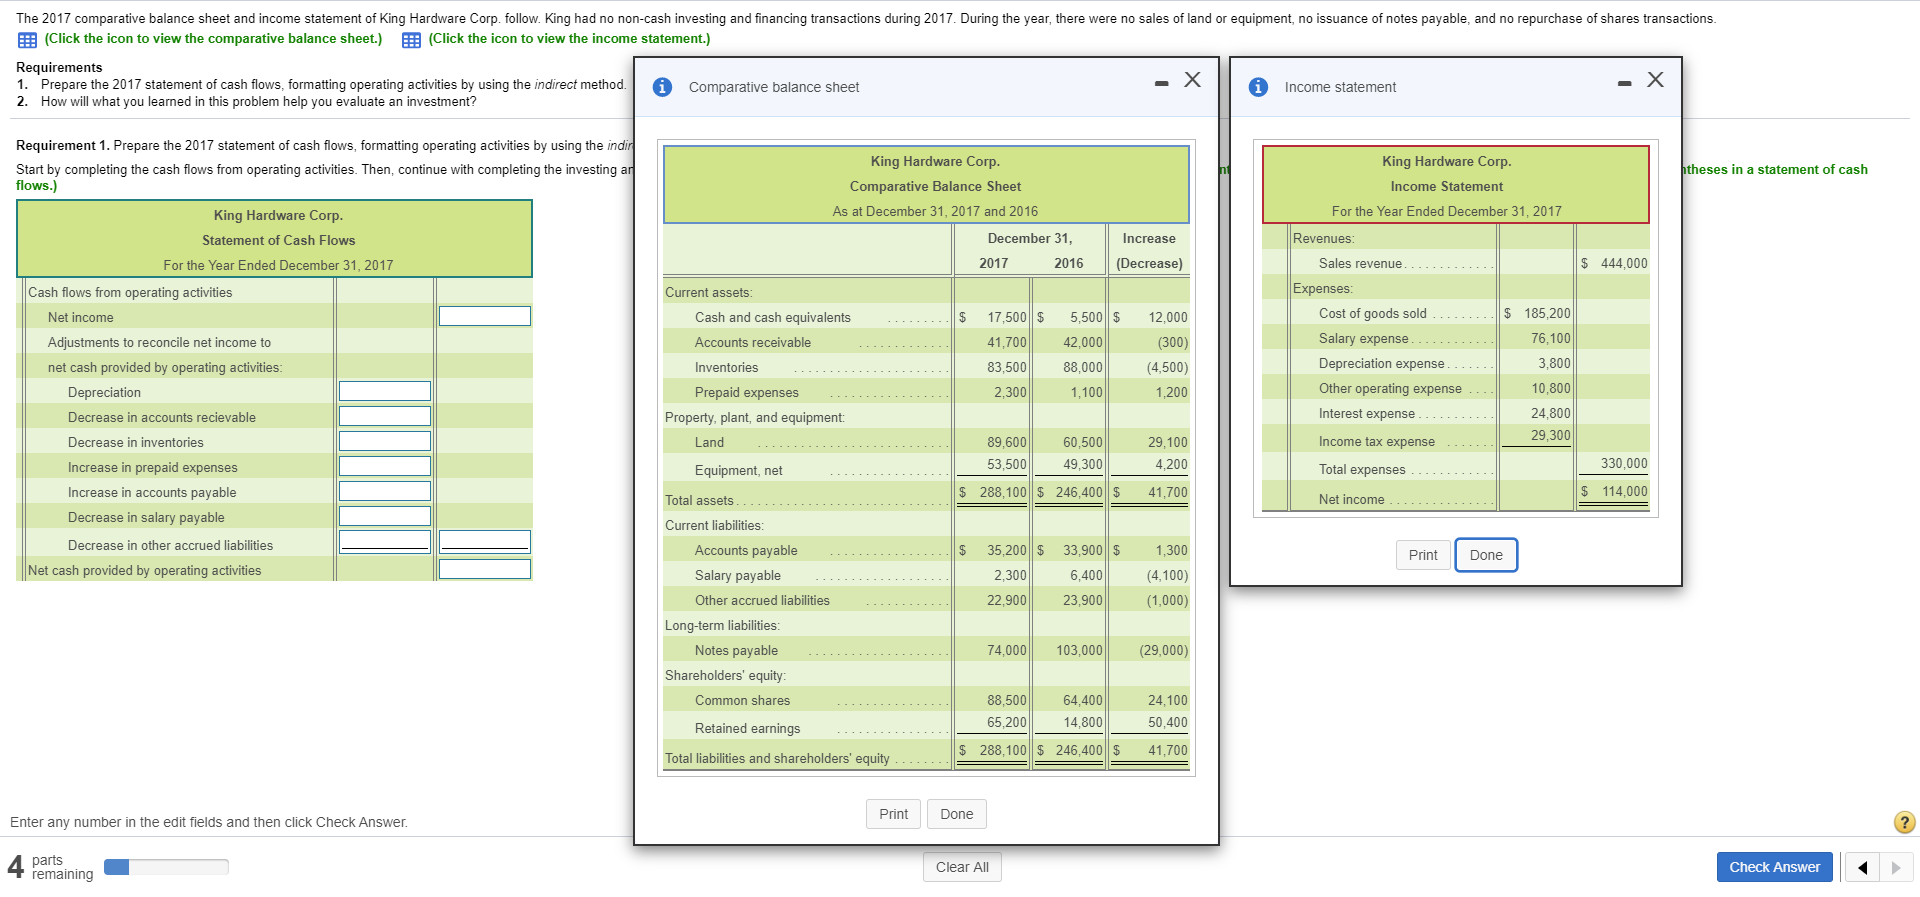The width and height of the screenshot is (1920, 897).
Task: Click the '444,000' sales revenue value
Action: tap(1623, 263)
